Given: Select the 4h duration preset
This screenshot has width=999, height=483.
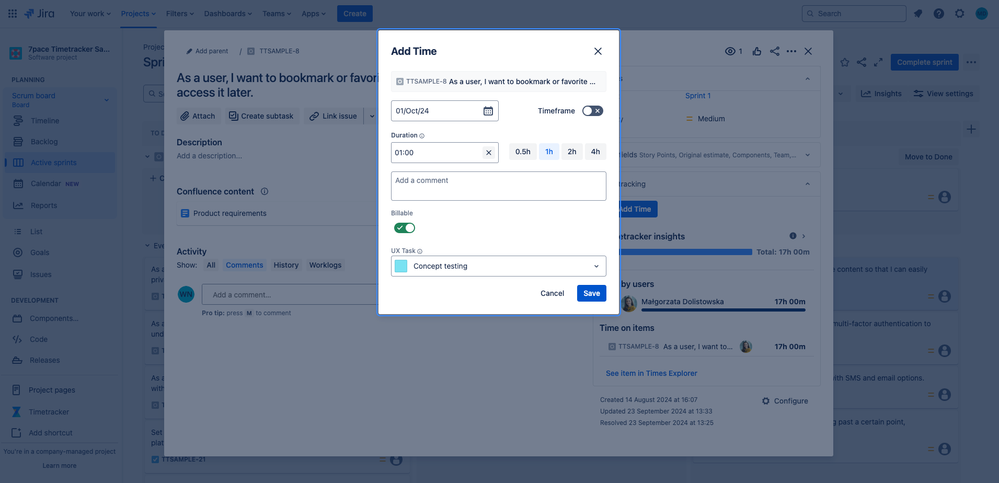Looking at the screenshot, I should [x=595, y=152].
